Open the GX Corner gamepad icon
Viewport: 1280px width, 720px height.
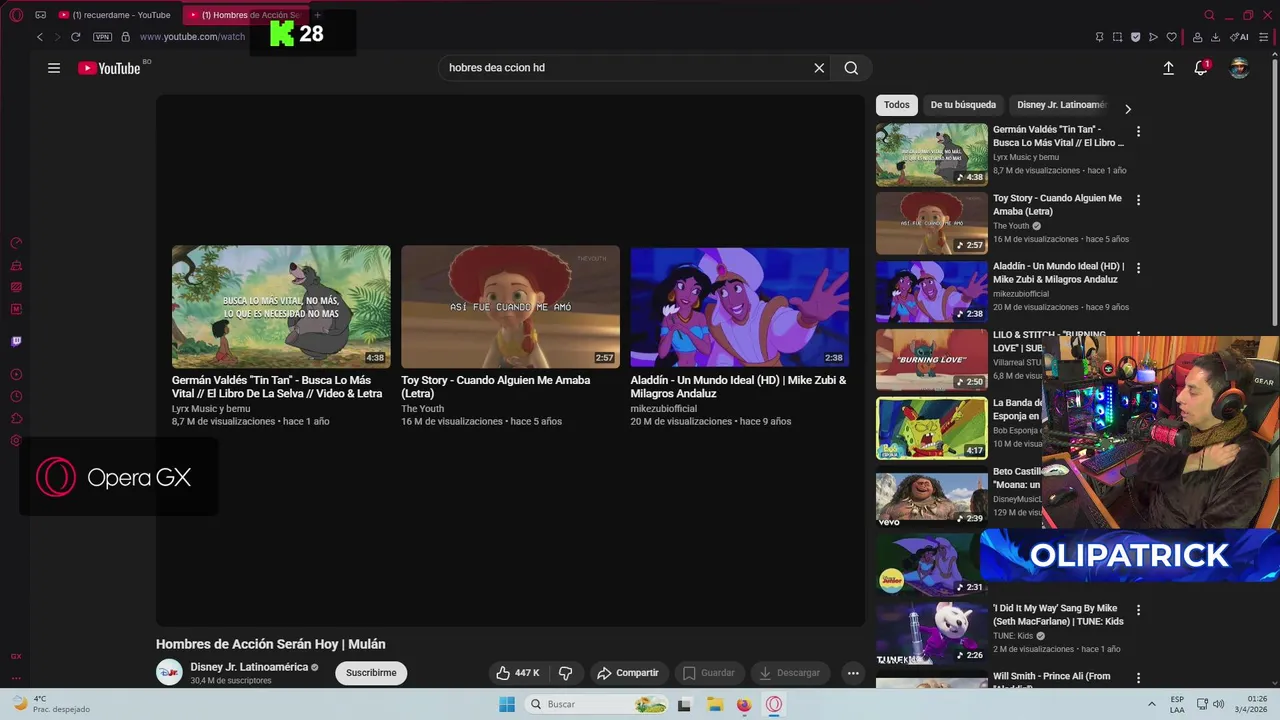pyautogui.click(x=41, y=15)
